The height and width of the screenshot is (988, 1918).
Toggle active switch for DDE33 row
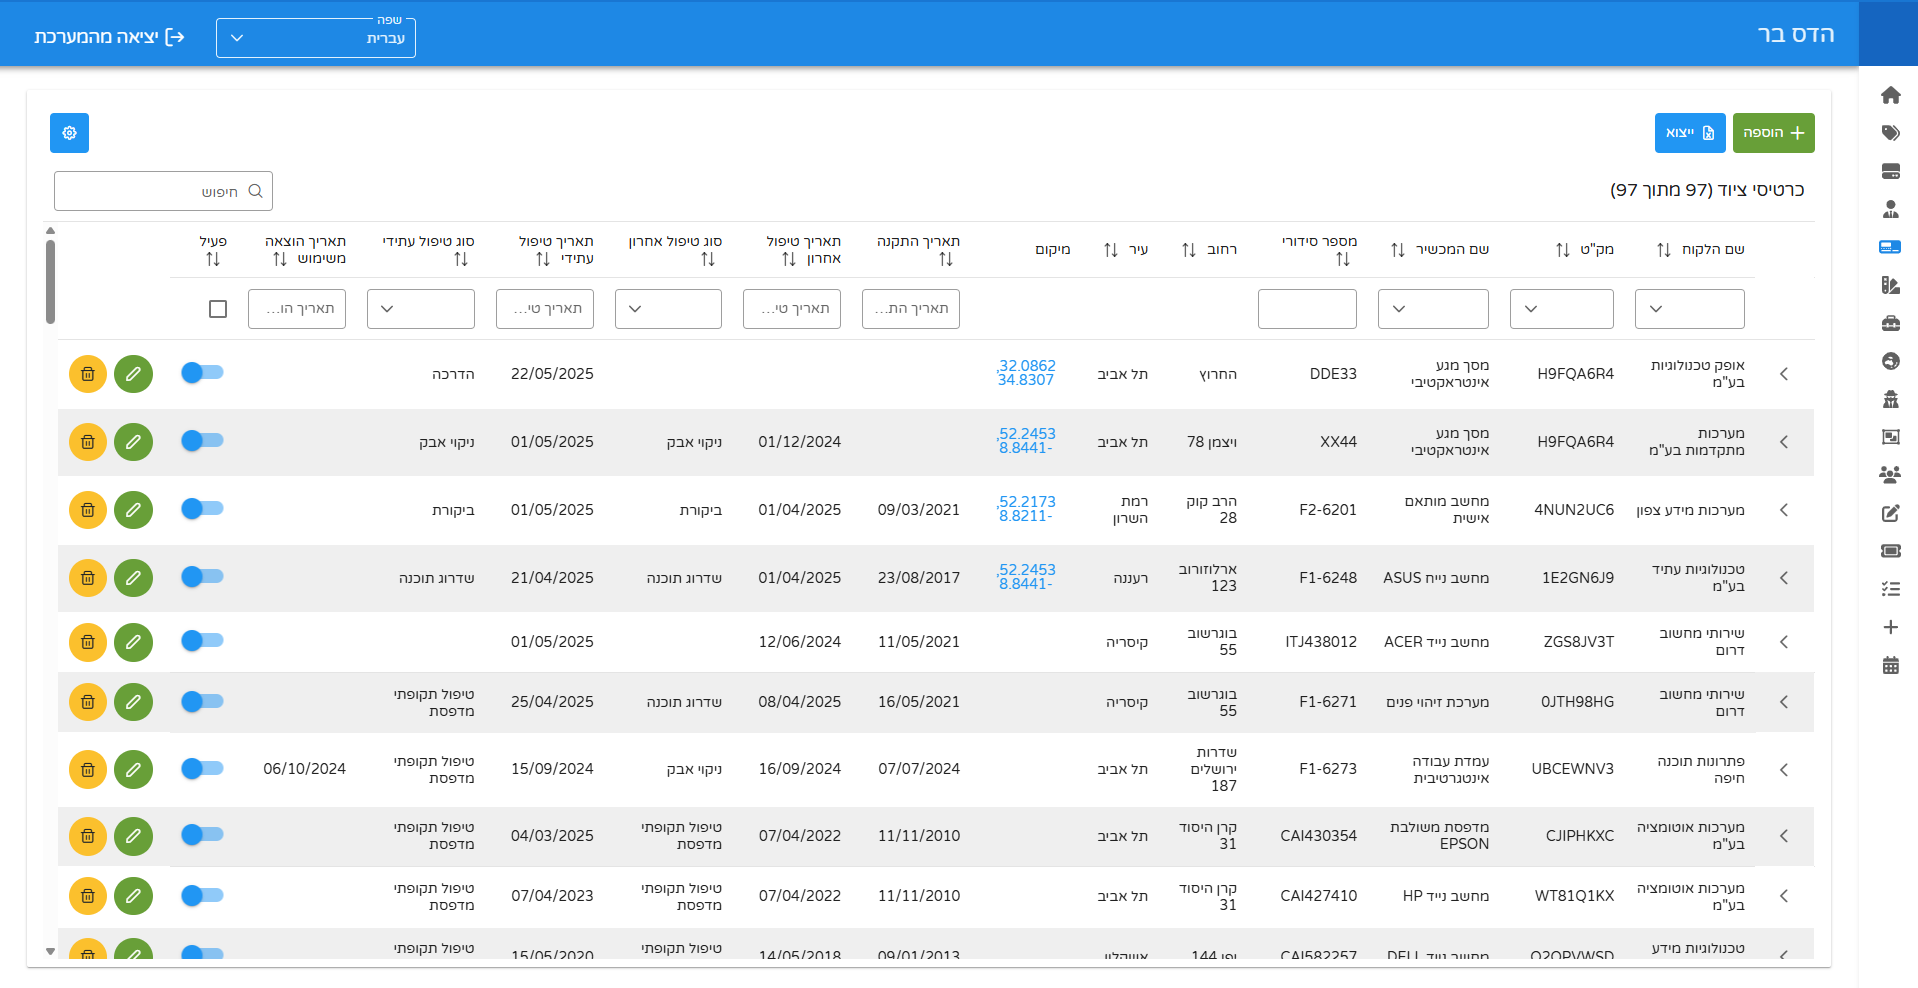click(202, 373)
